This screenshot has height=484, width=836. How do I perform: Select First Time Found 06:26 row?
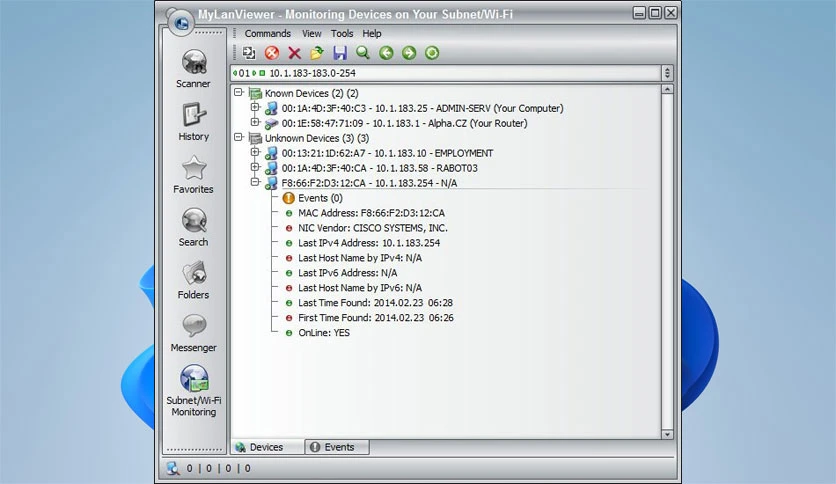click(376, 318)
